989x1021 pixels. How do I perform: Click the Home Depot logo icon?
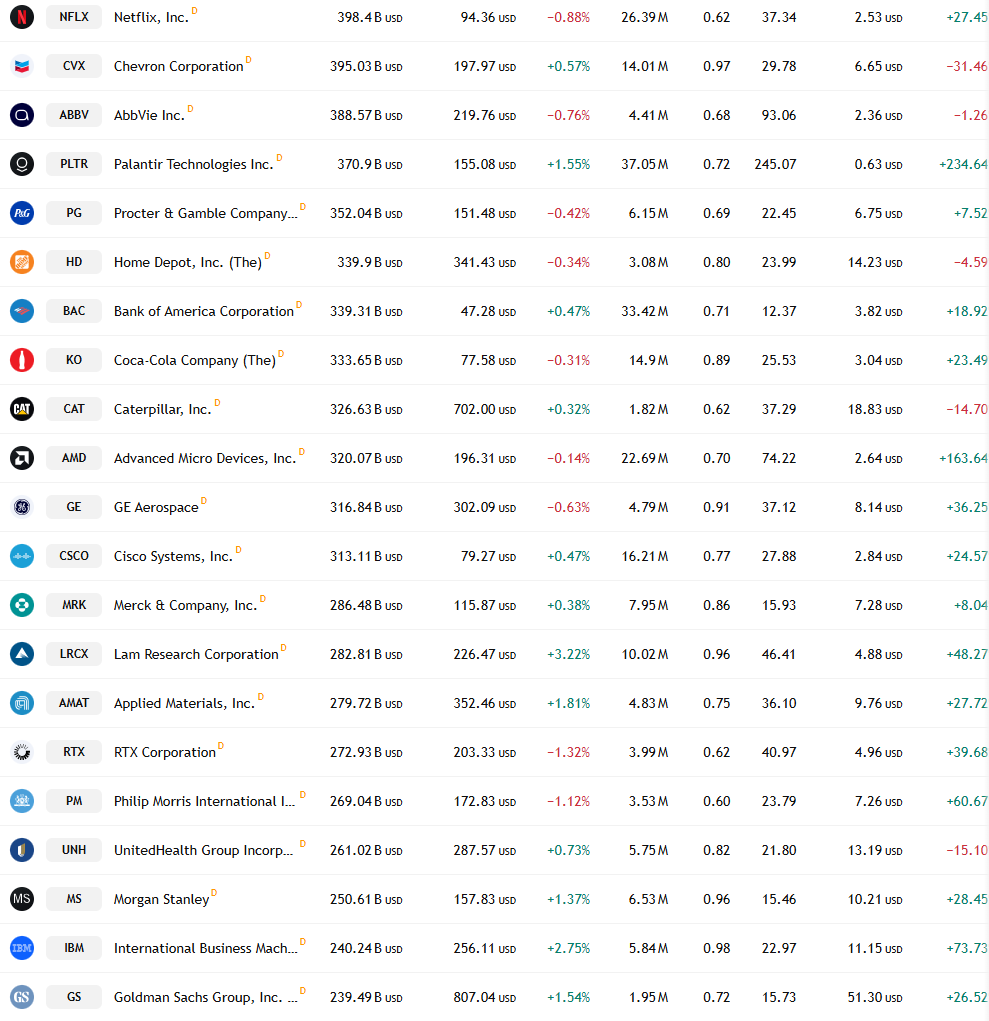tap(21, 262)
